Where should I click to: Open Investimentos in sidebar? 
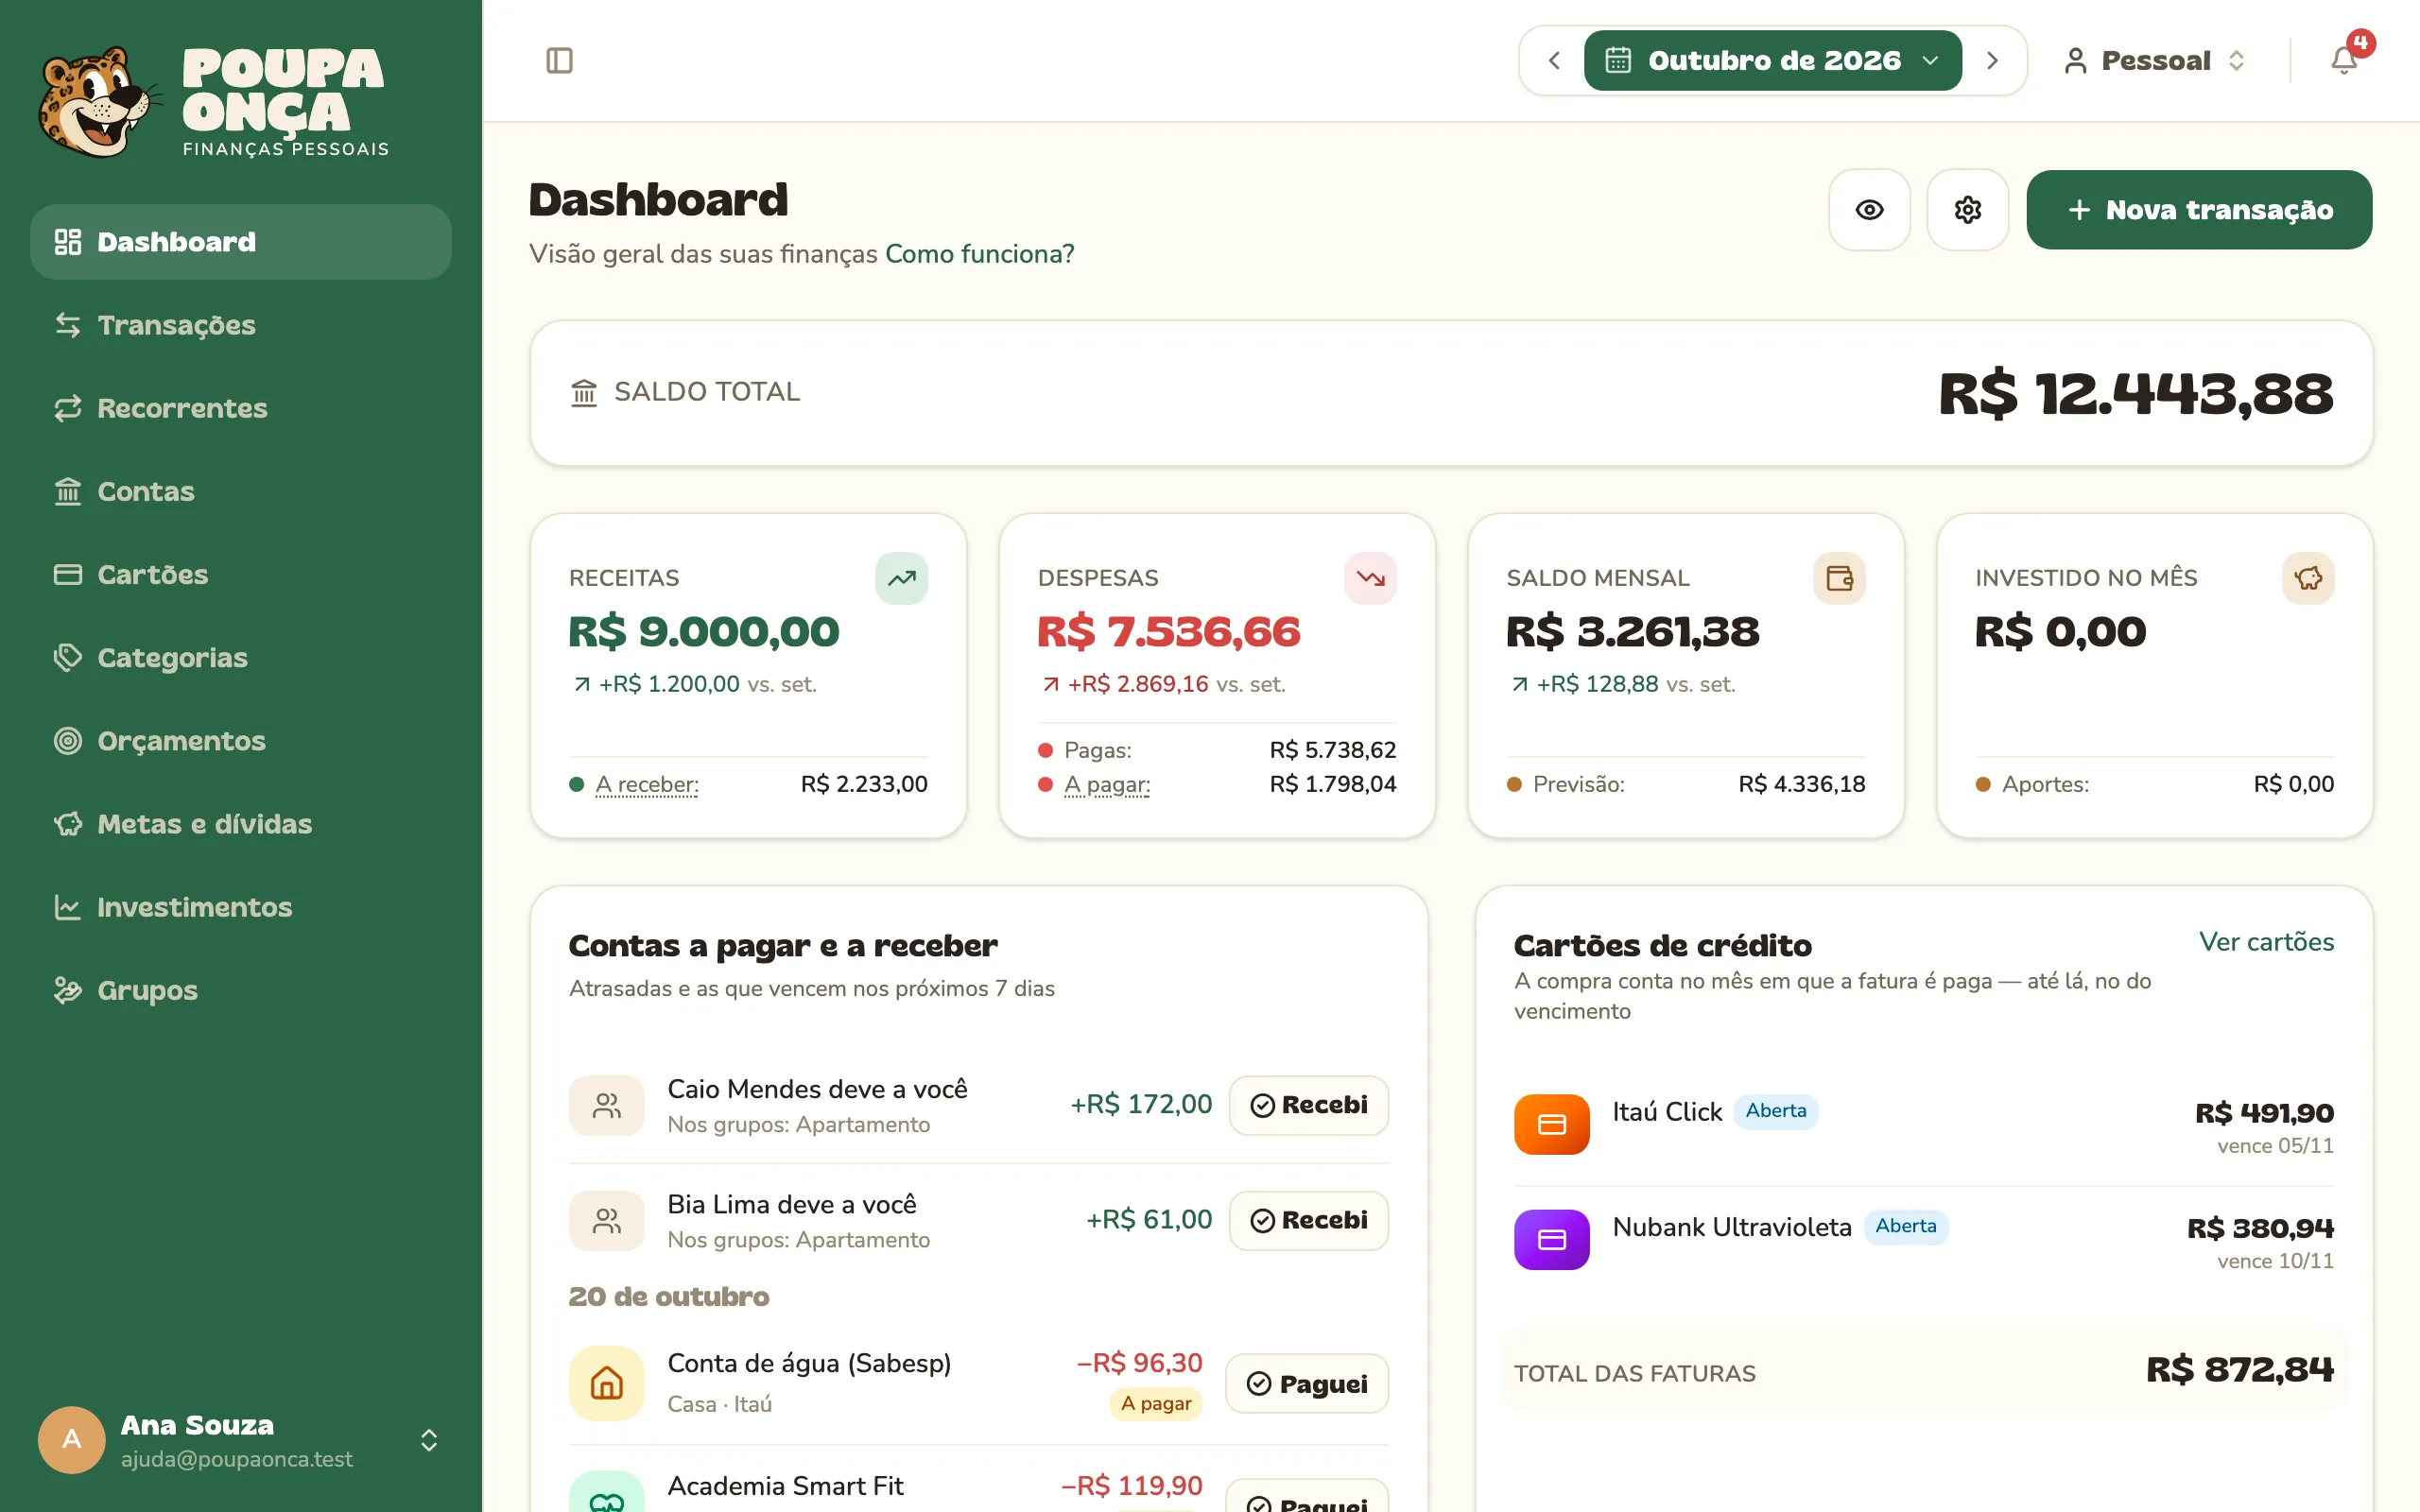(x=240, y=907)
